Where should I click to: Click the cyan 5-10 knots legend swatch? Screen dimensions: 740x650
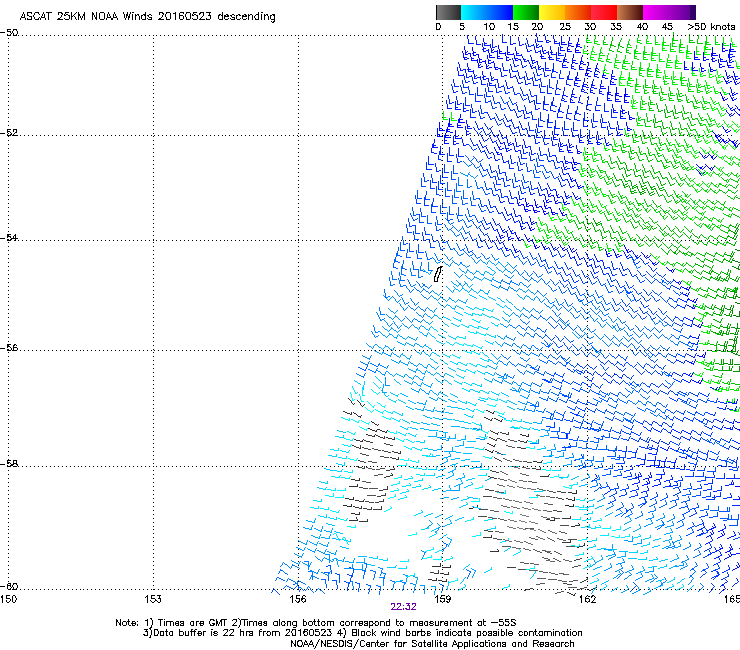(474, 12)
